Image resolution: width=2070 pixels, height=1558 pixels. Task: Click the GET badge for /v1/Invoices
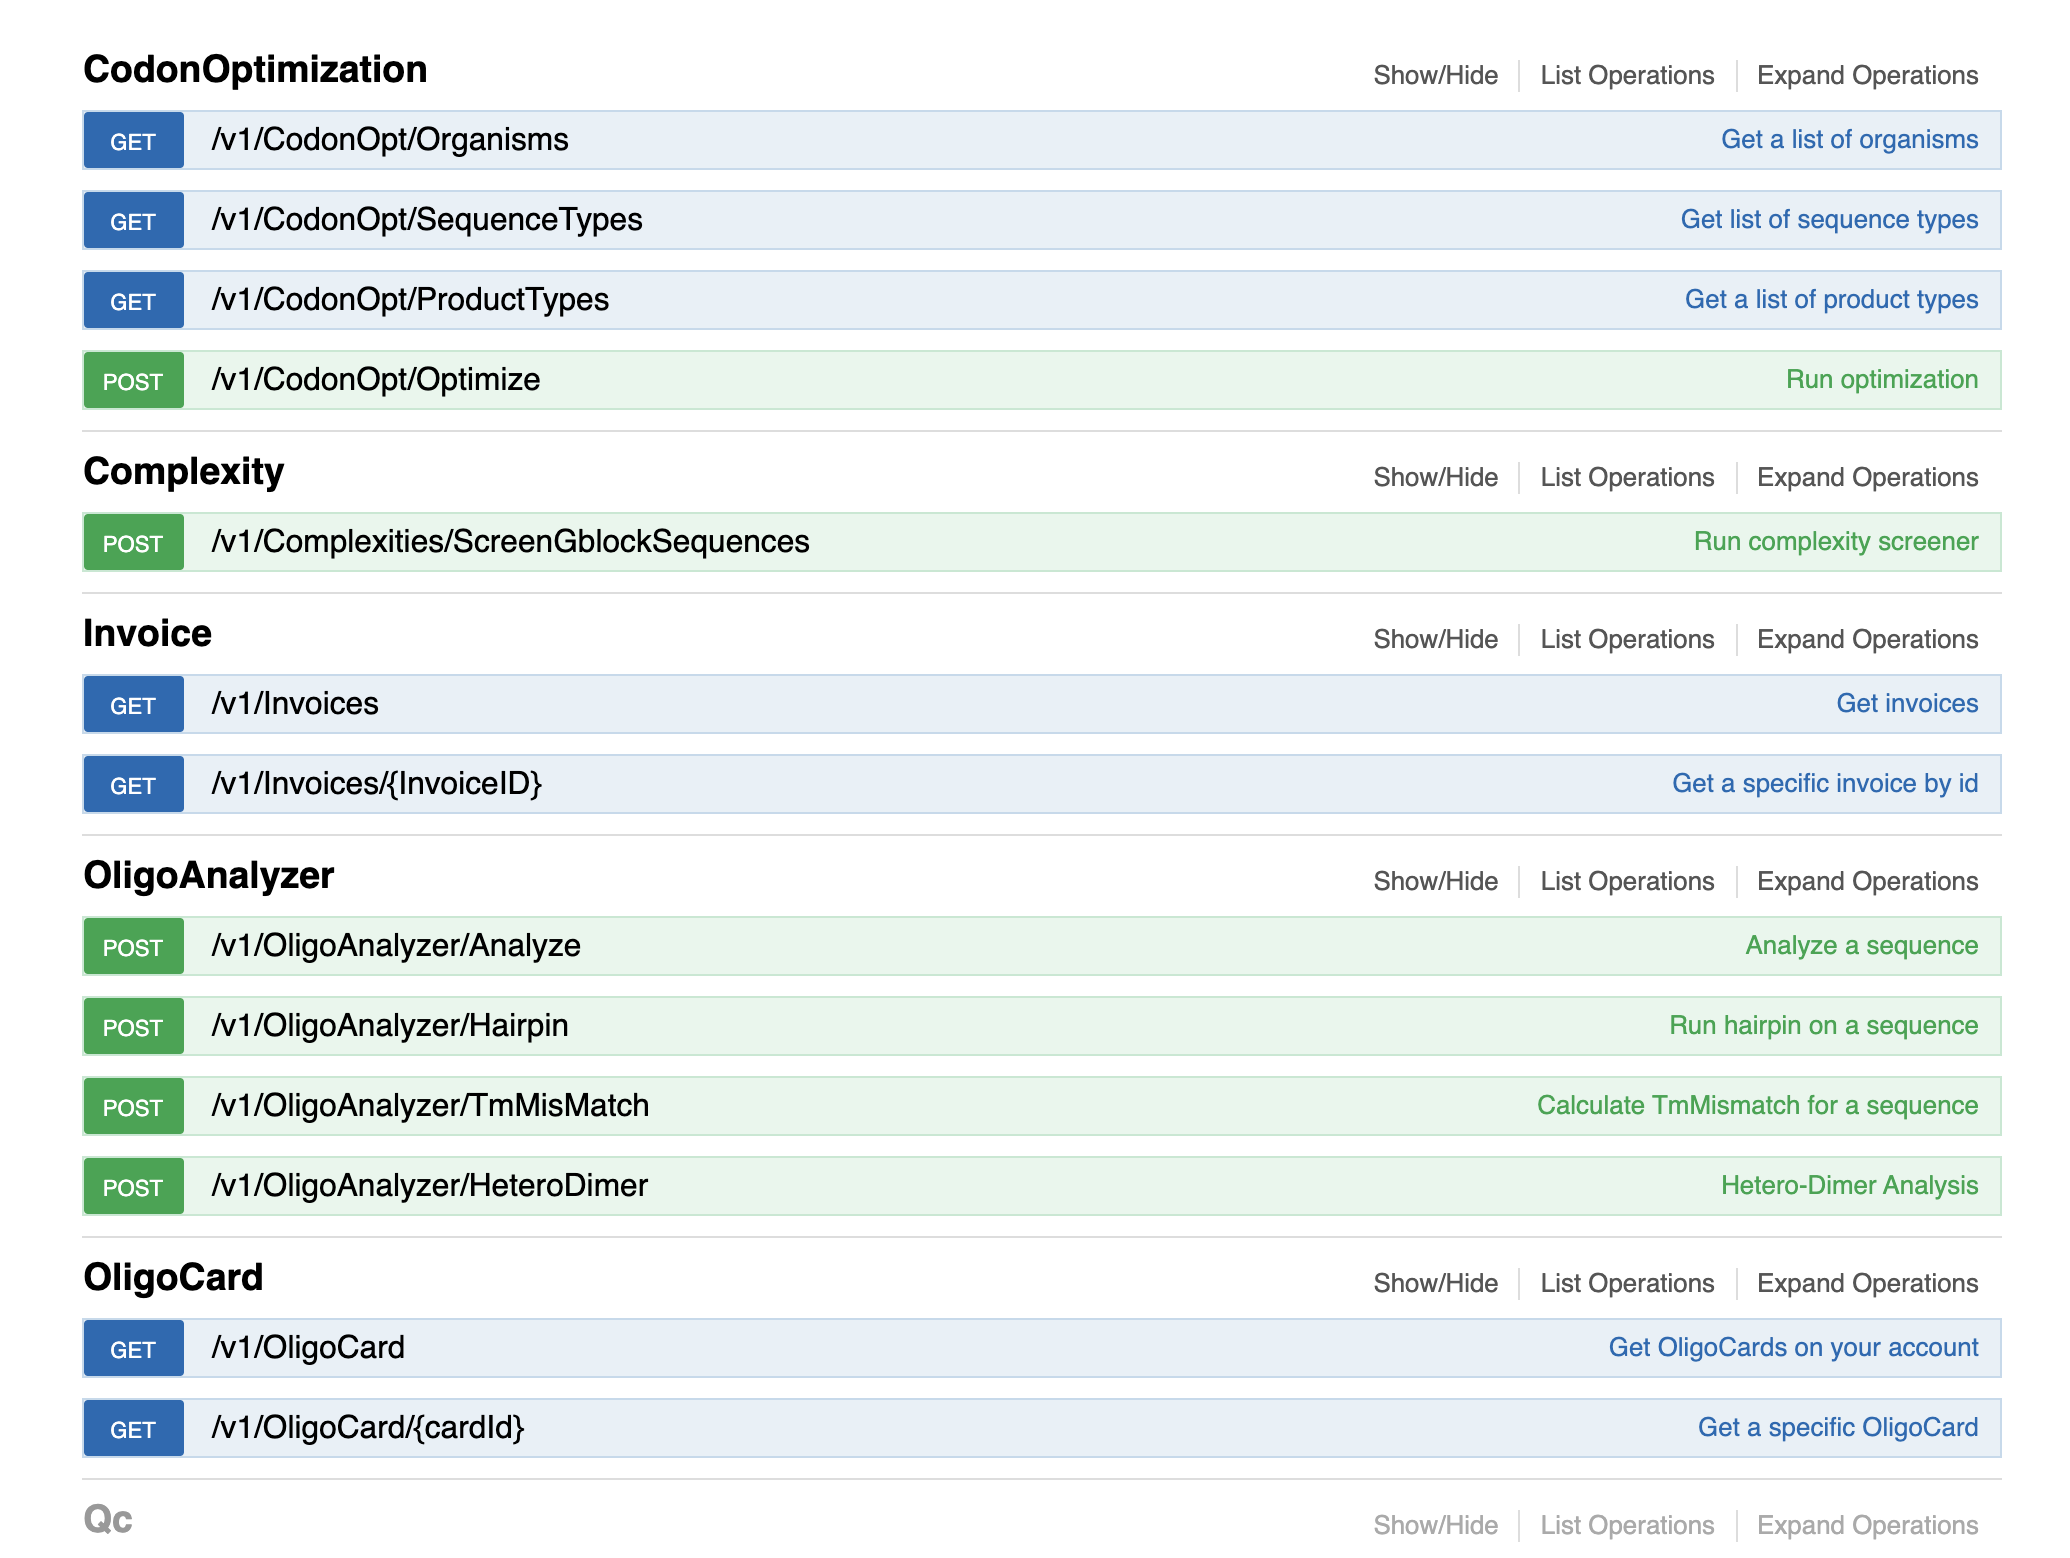(133, 704)
